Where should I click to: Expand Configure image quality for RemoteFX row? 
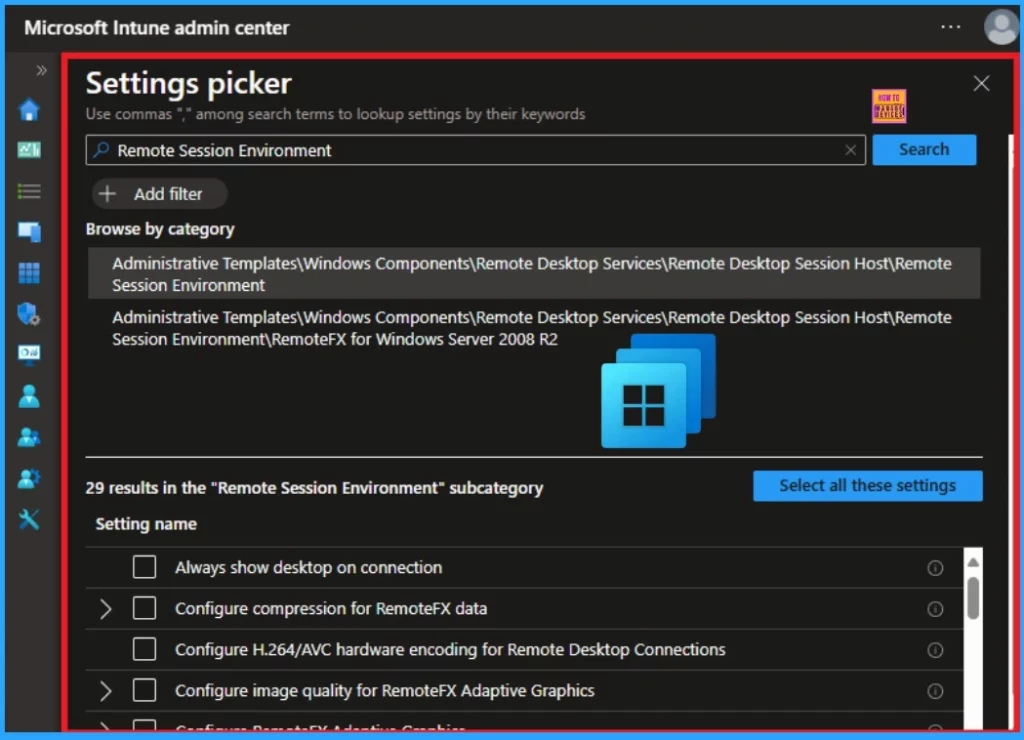pos(105,691)
